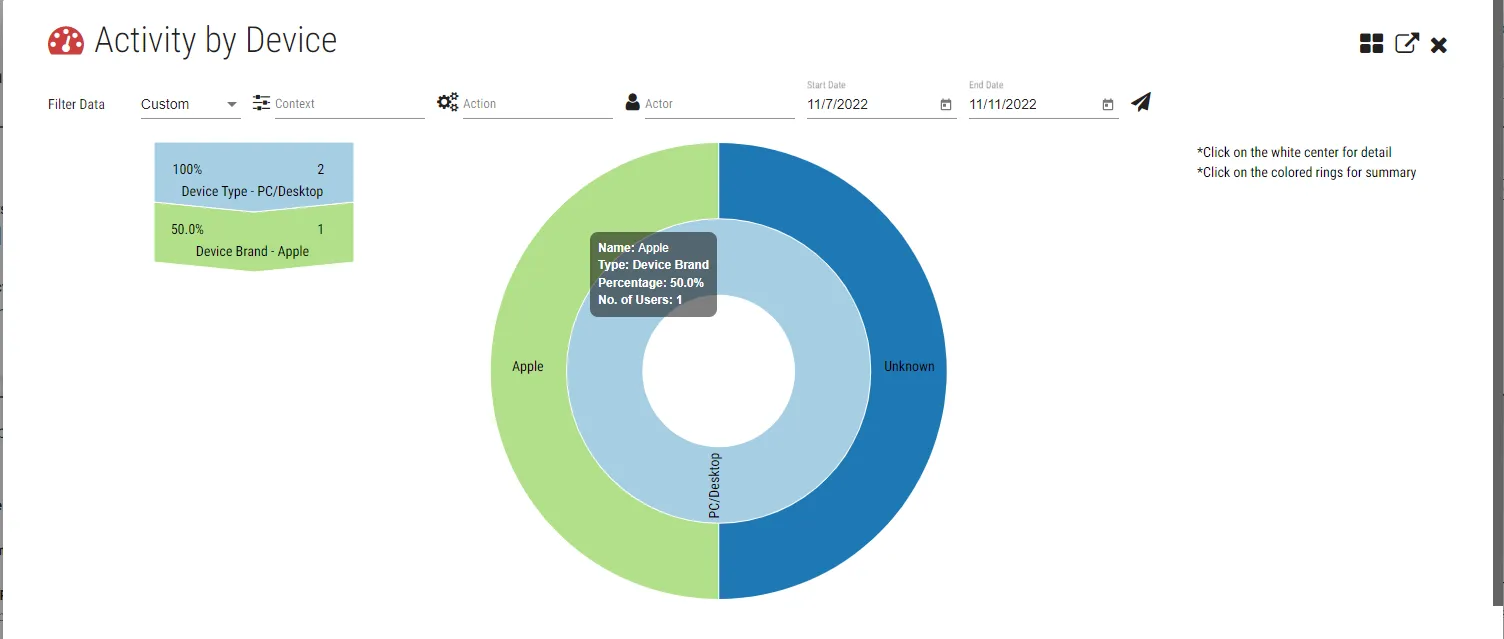The image size is (1504, 639).
Task: Click the Start Date field 11/7/2022
Action: 870,104
